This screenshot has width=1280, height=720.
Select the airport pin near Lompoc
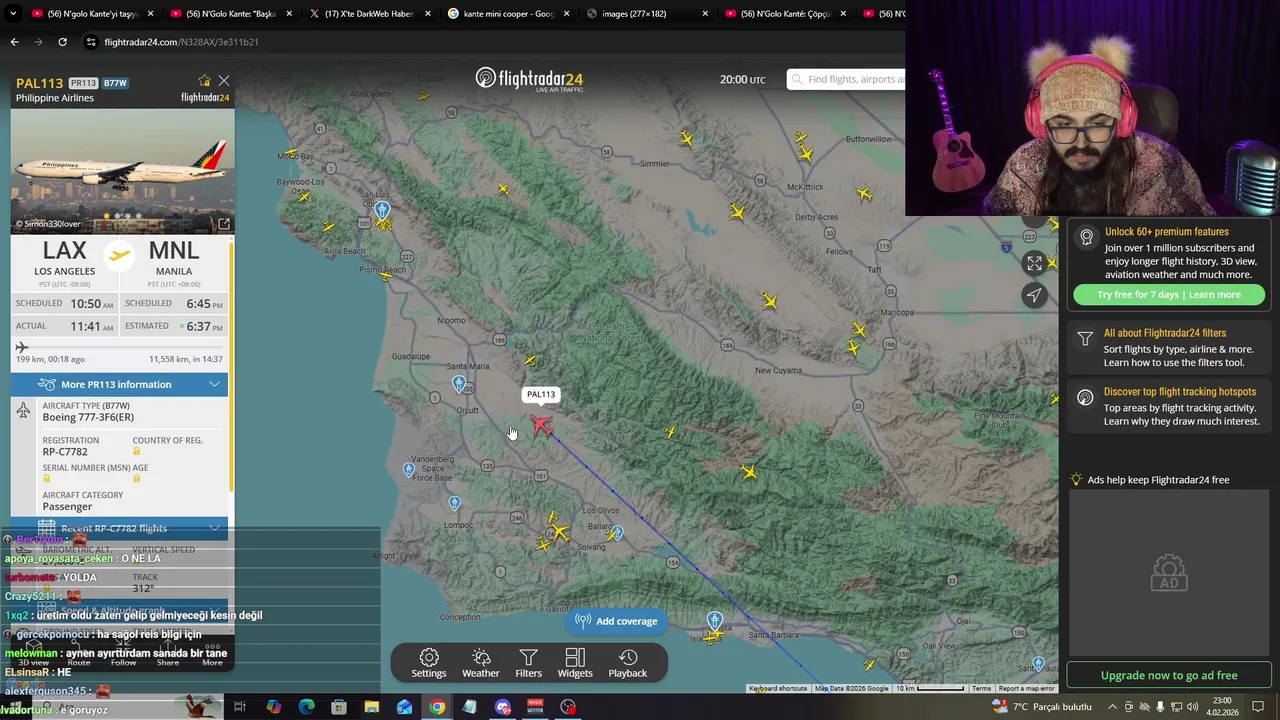(x=455, y=503)
